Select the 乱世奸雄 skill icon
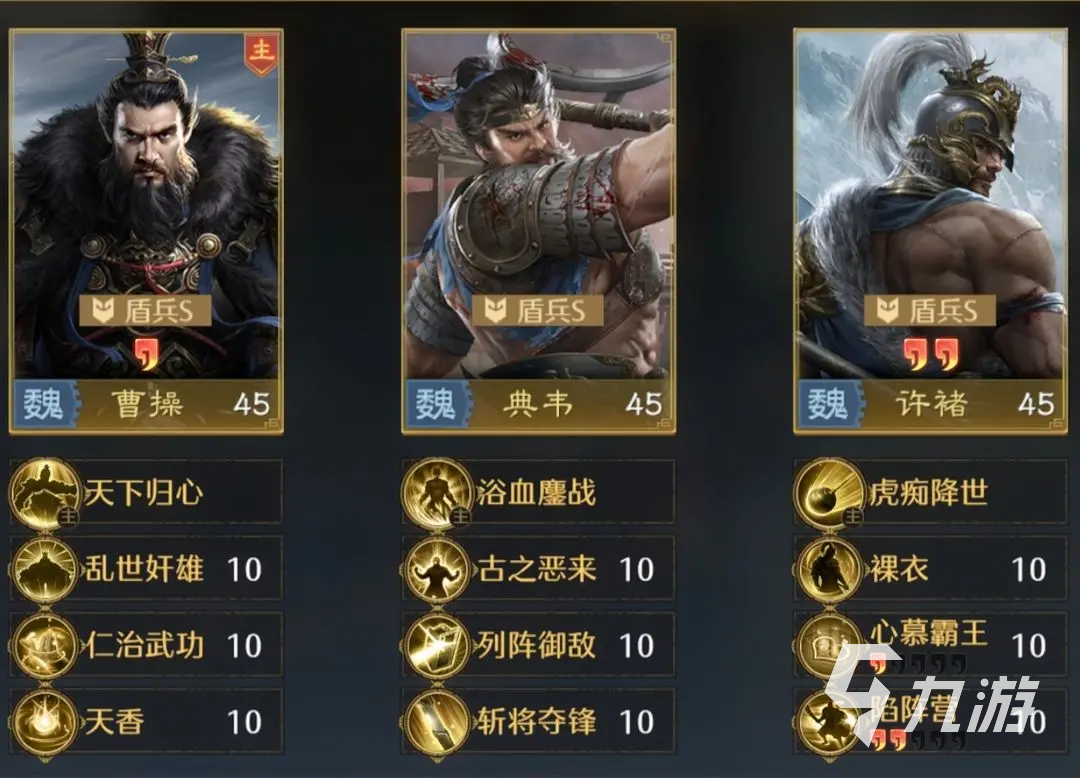This screenshot has height=778, width=1080. (x=44, y=569)
